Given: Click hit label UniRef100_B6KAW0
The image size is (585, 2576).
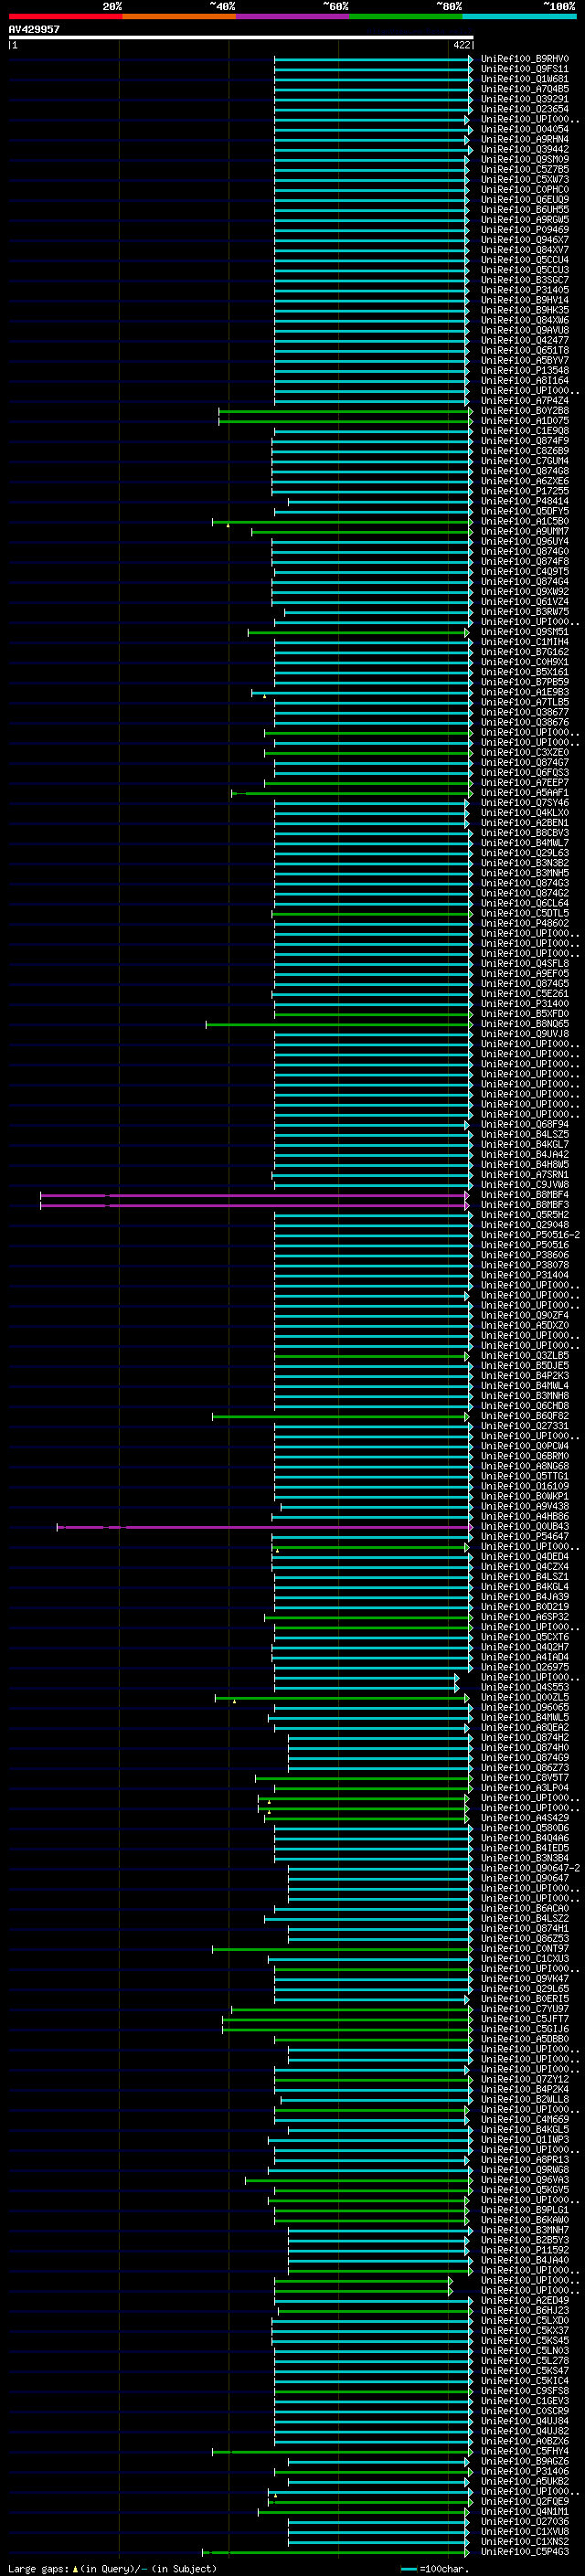Looking at the screenshot, I should coord(525,2221).
